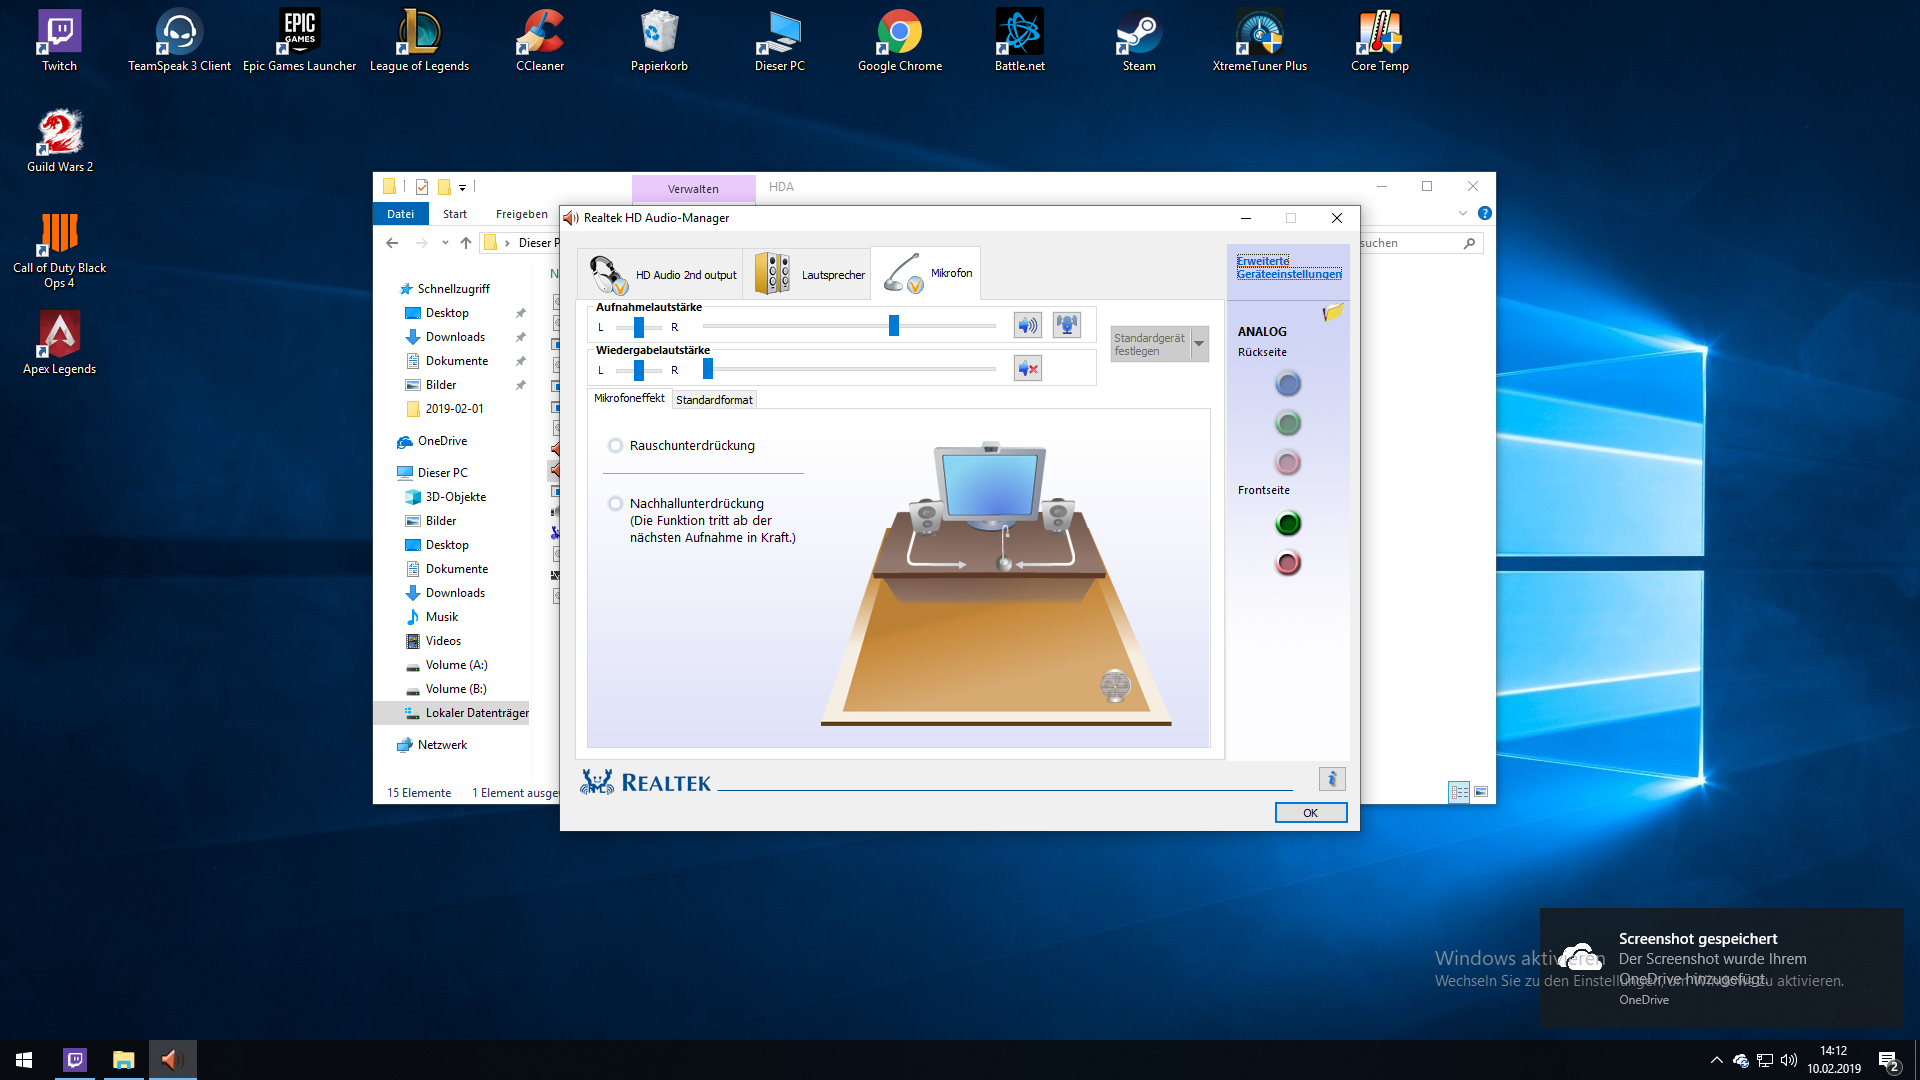The image size is (1920, 1080).
Task: Switch to the Lautsprecher device tab
Action: tap(810, 274)
